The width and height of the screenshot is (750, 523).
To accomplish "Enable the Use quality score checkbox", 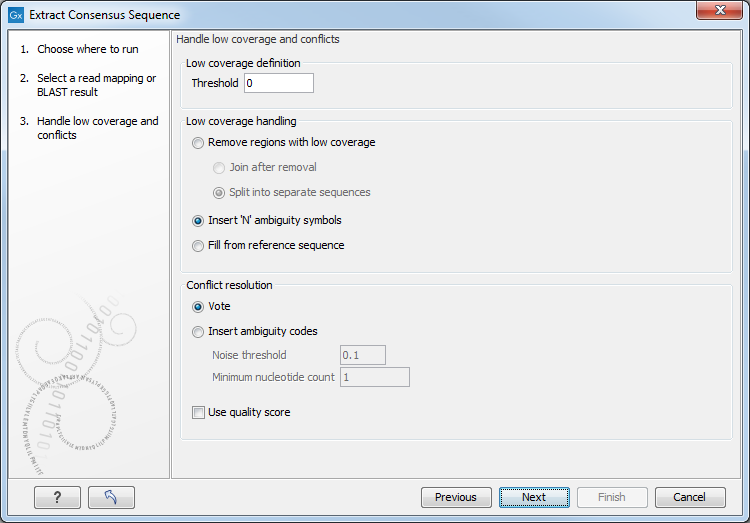I will (x=198, y=412).
